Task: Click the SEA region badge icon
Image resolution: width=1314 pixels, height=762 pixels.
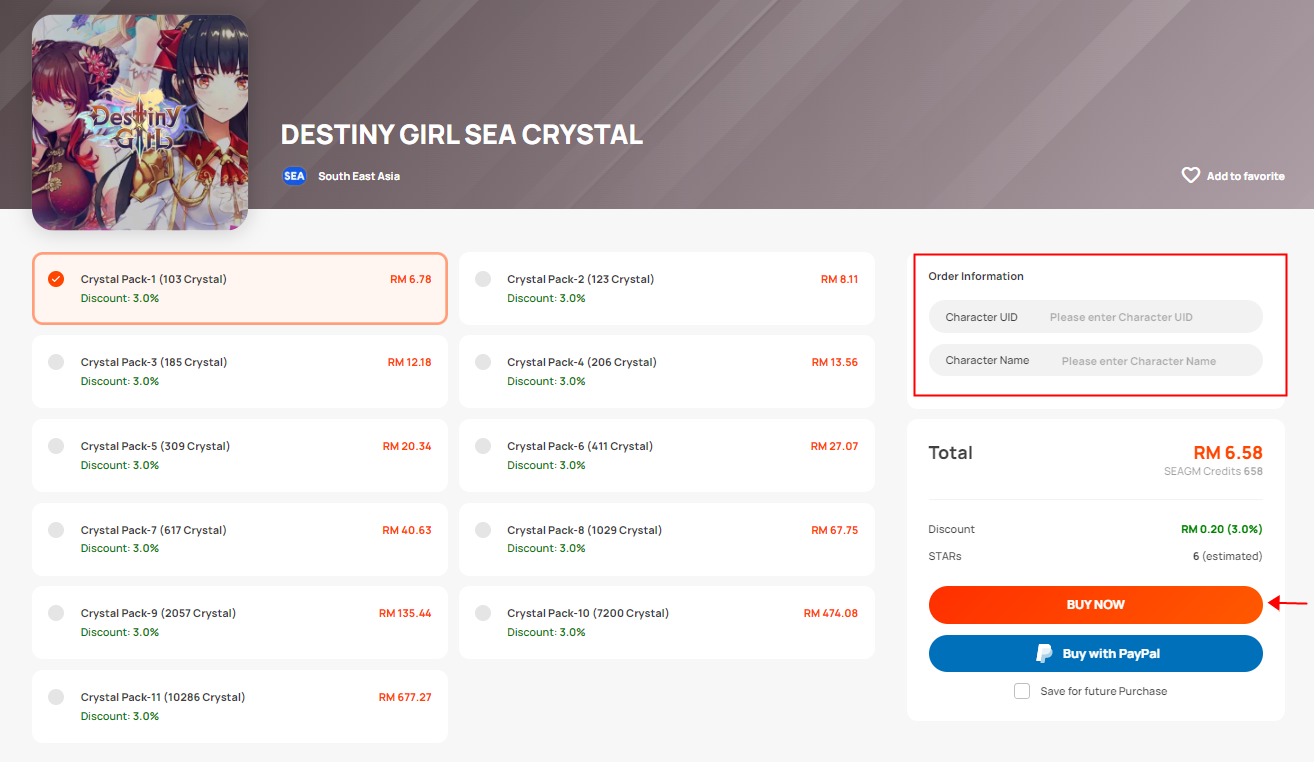Action: (294, 175)
